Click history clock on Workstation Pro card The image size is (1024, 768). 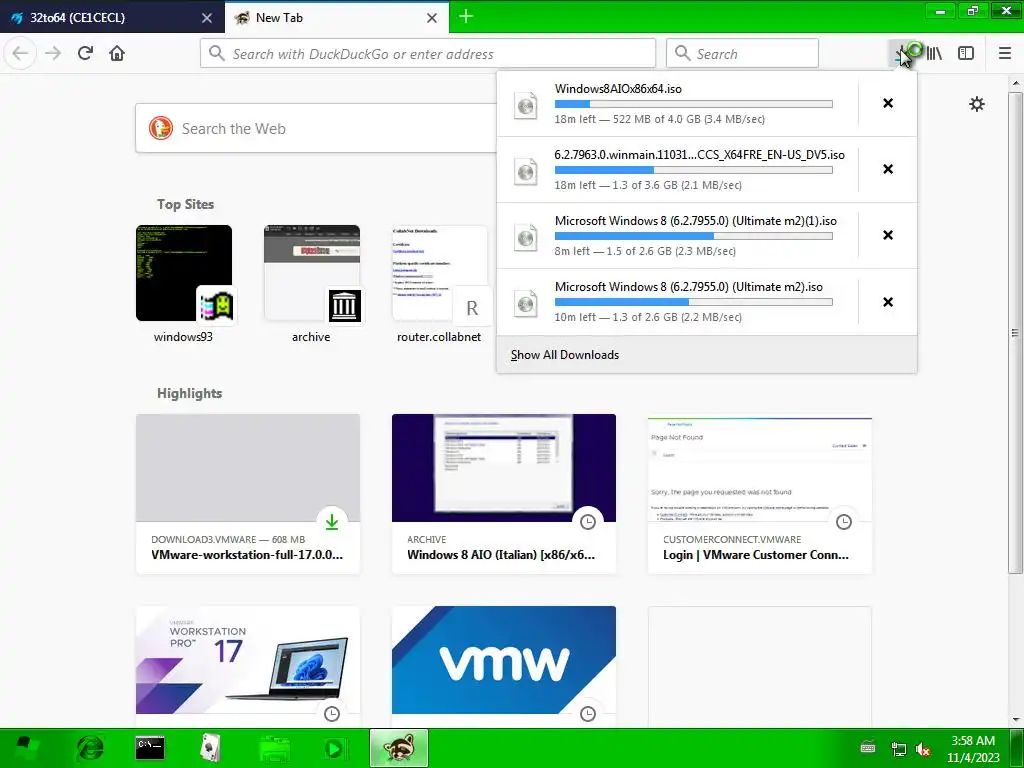(332, 713)
